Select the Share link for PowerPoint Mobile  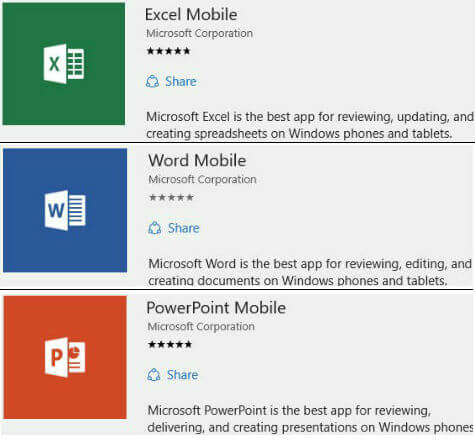[x=182, y=375]
